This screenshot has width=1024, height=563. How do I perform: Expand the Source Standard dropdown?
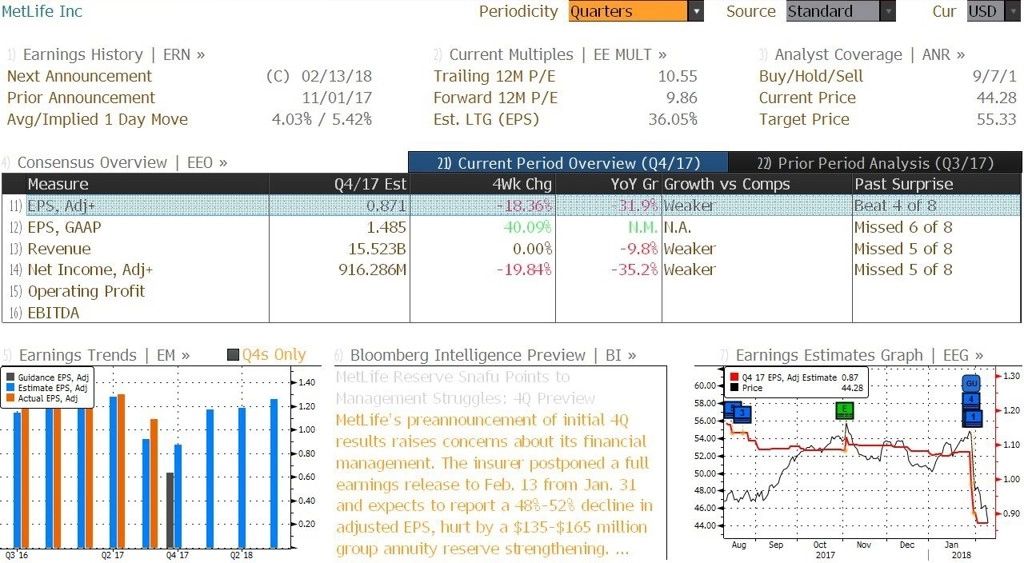click(840, 11)
